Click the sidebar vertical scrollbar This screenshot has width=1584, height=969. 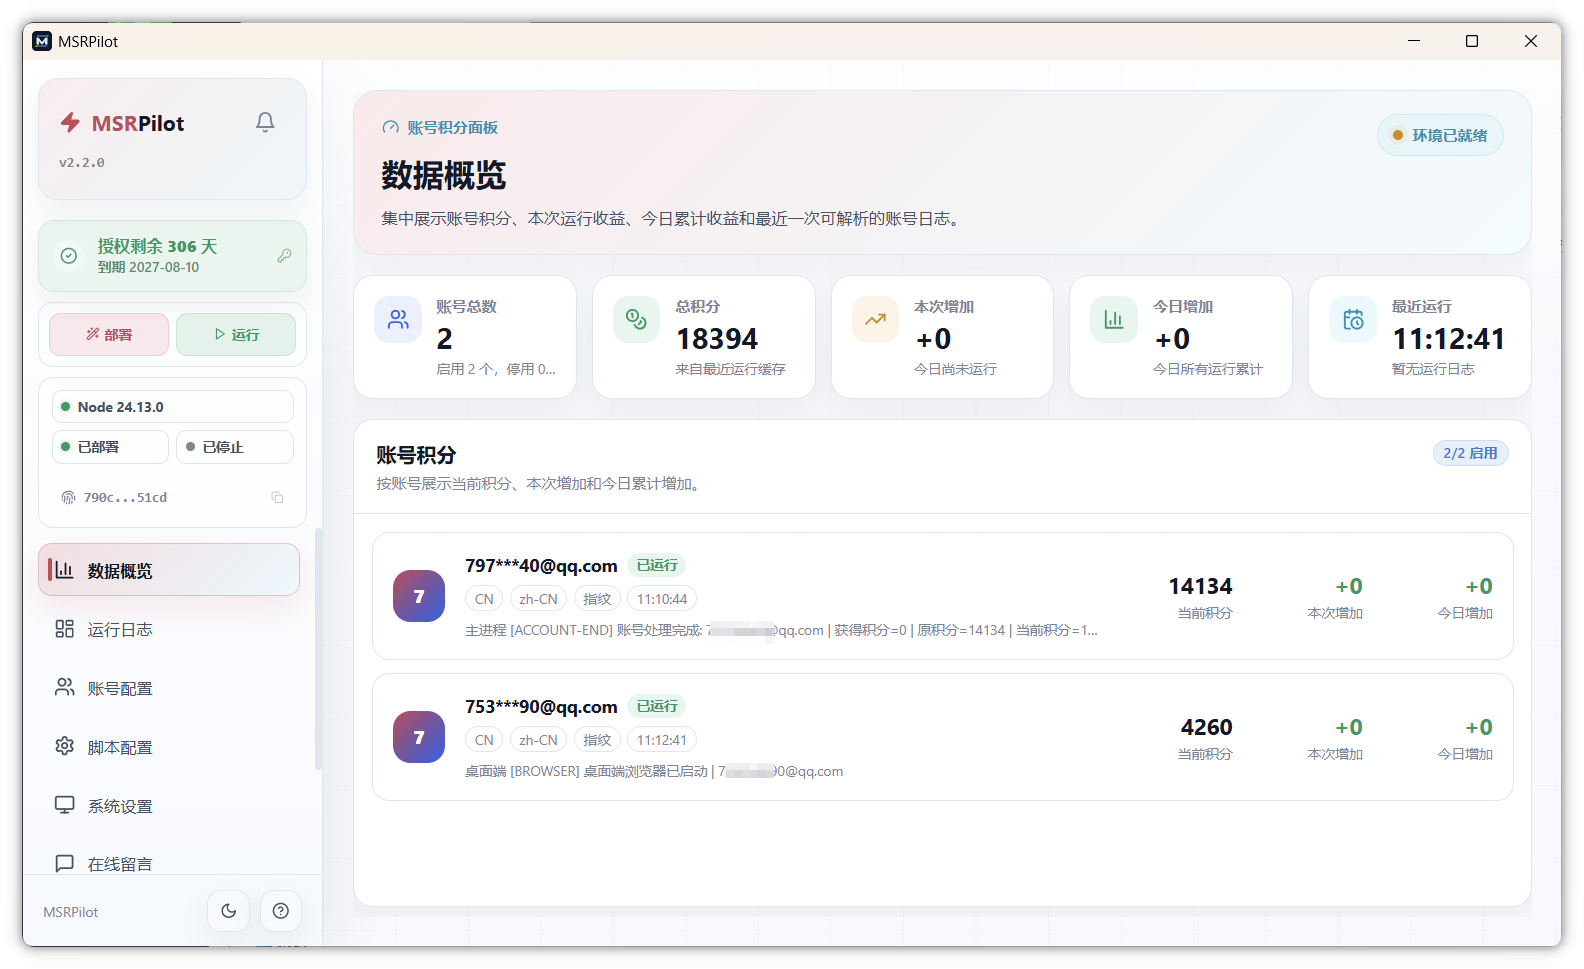pos(318,650)
